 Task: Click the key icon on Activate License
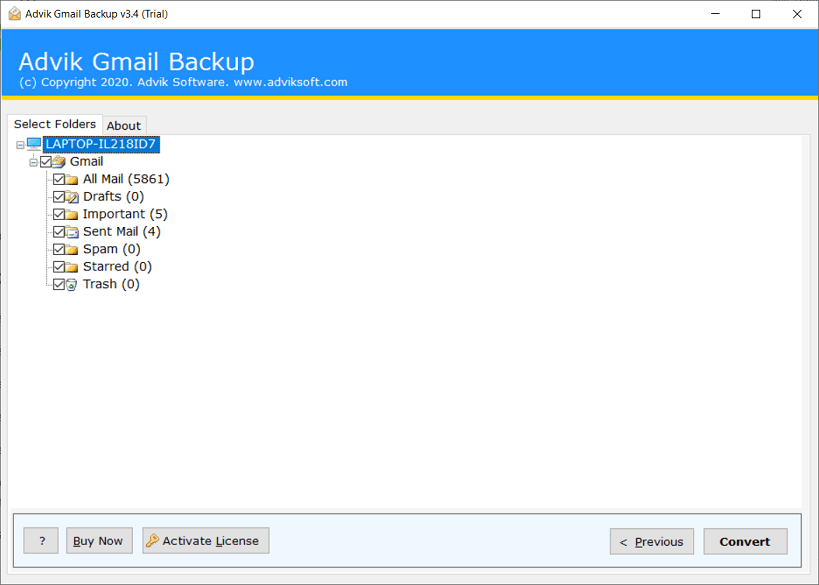tap(152, 541)
